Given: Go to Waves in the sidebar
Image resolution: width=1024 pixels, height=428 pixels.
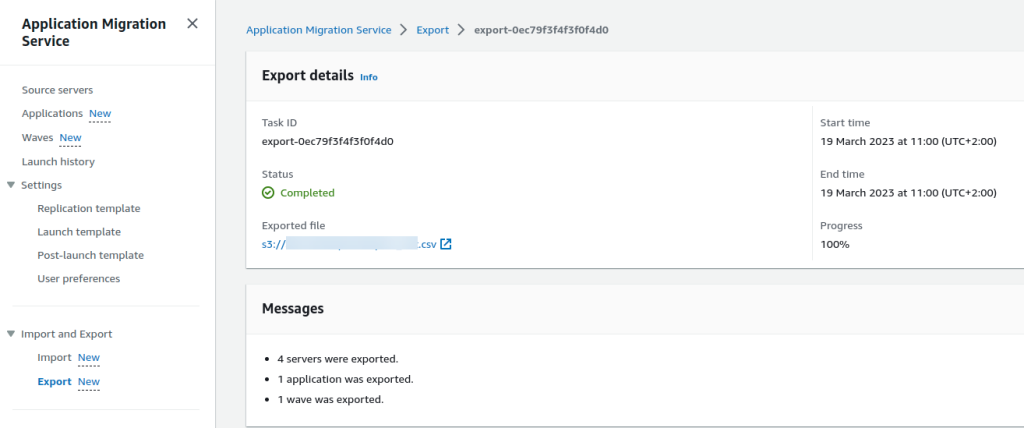Looking at the screenshot, I should pyautogui.click(x=37, y=138).
